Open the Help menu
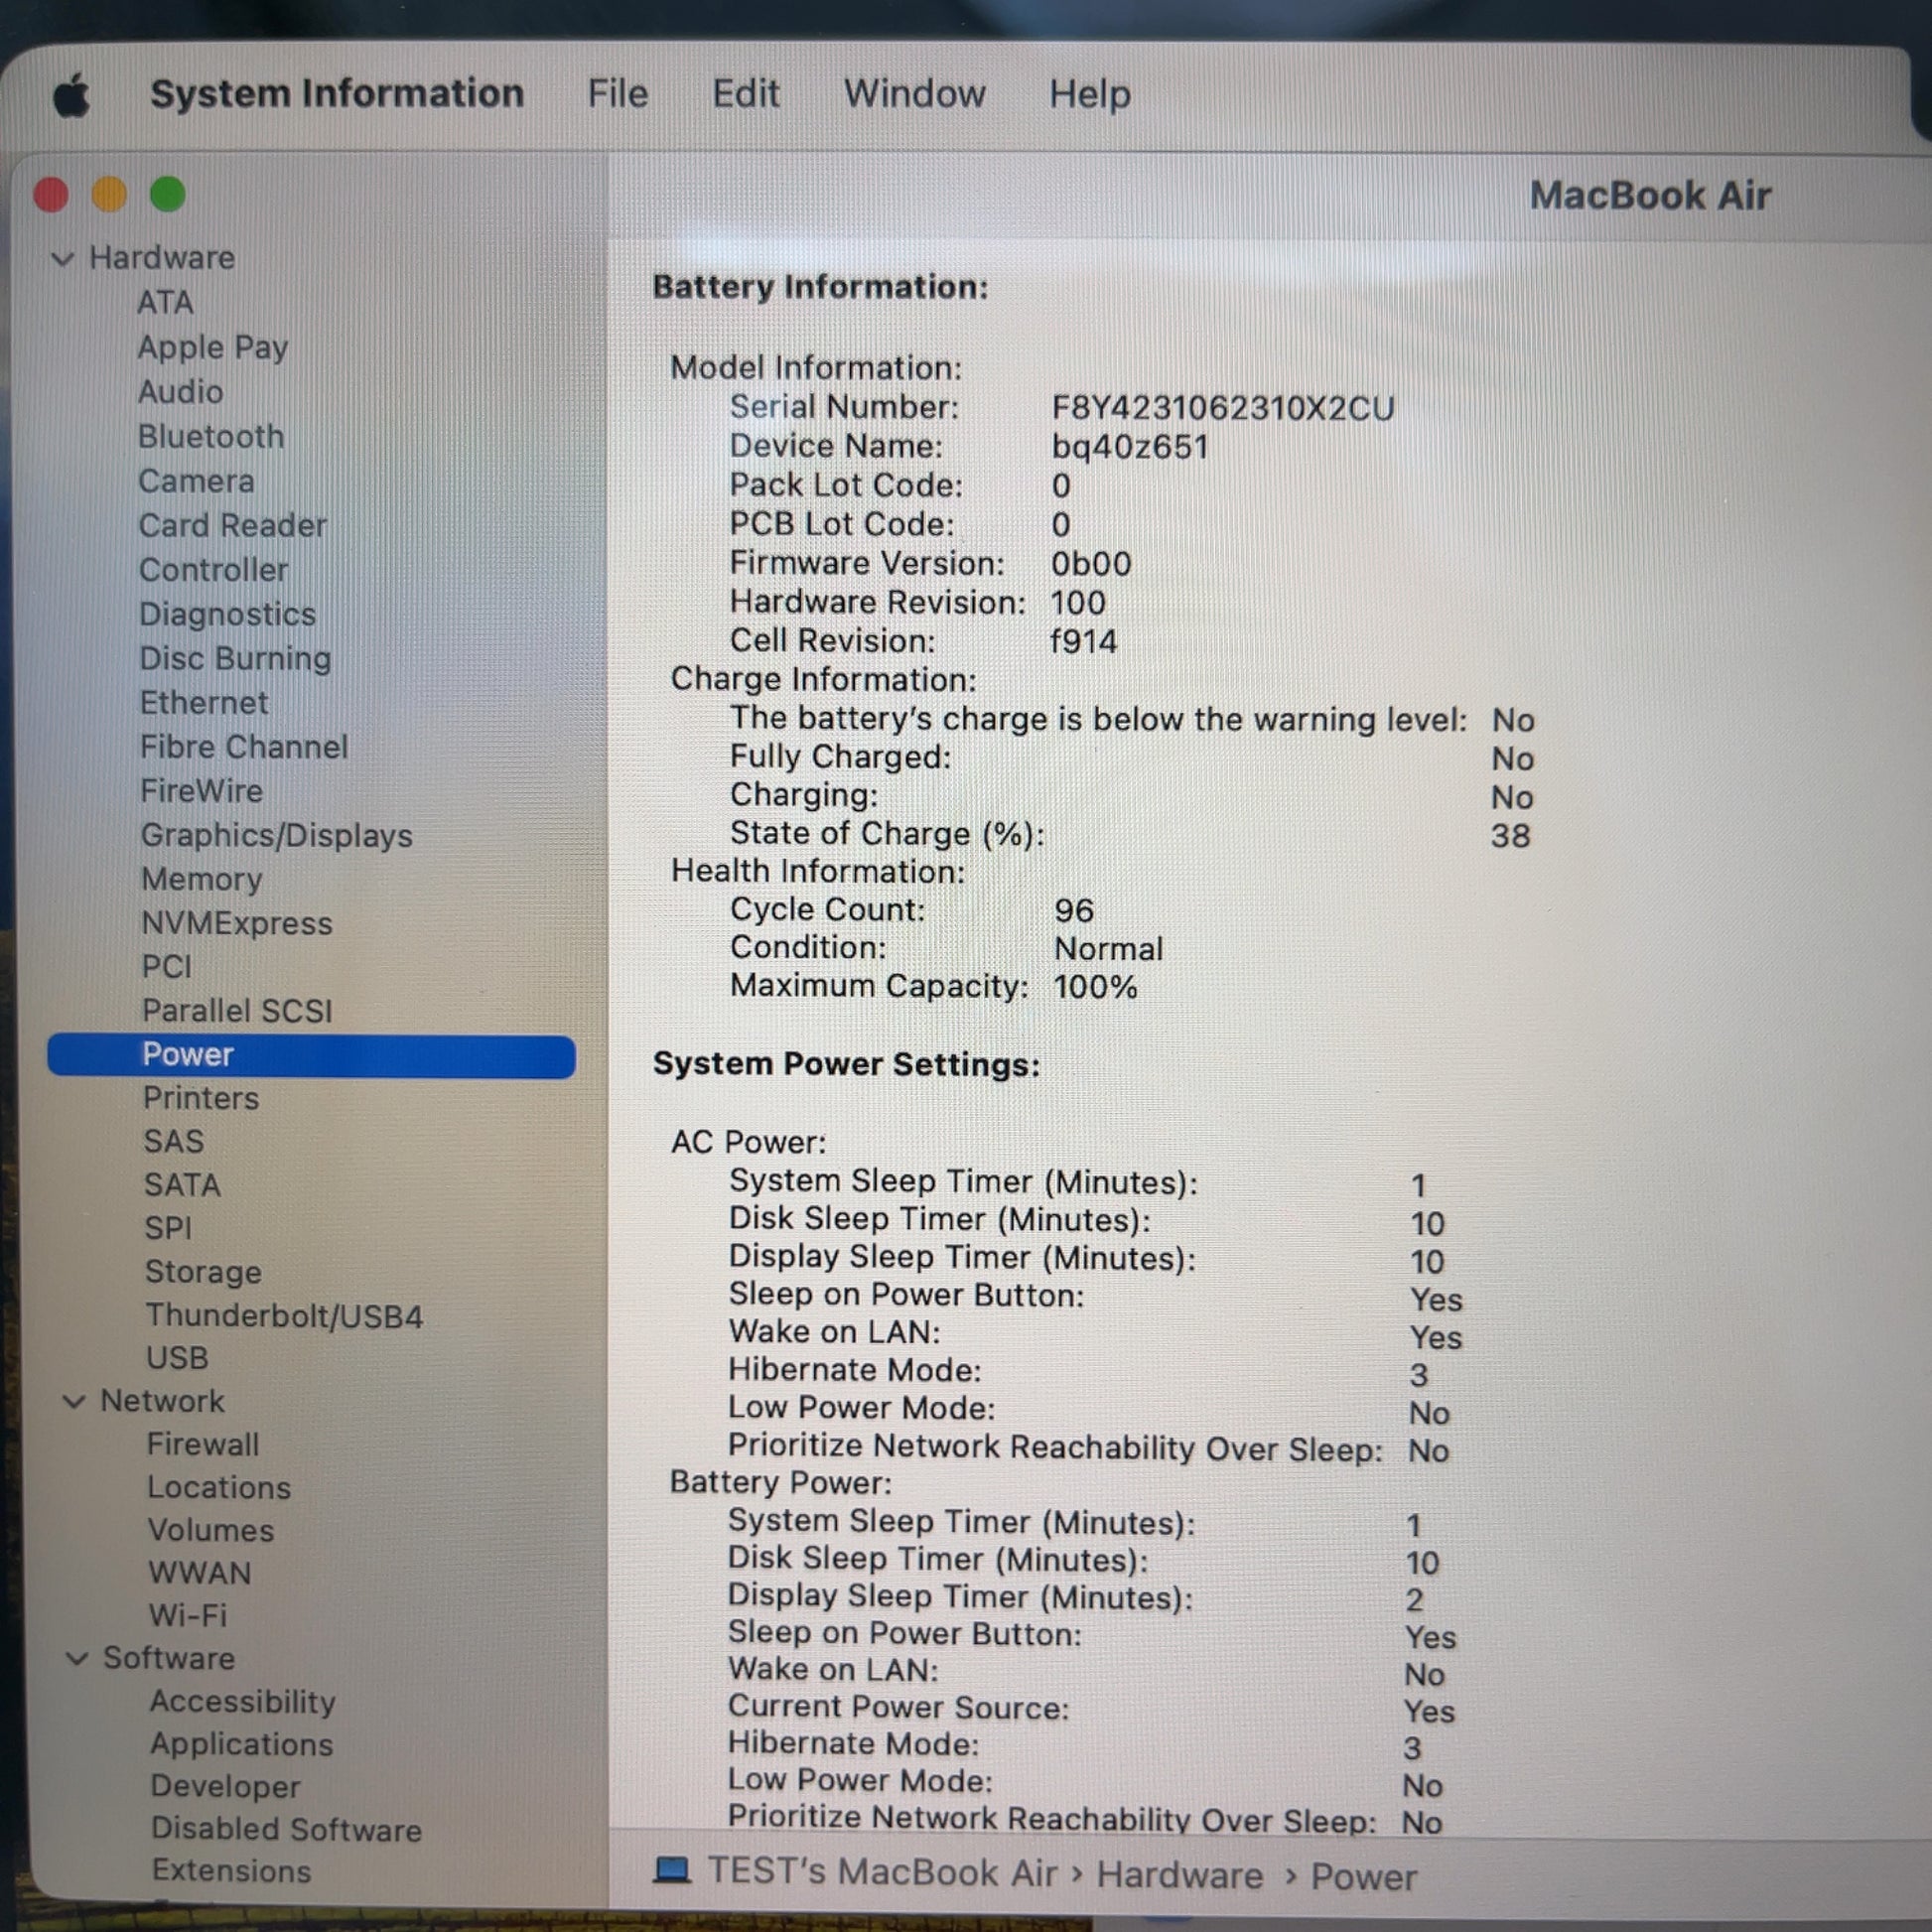1932x1932 pixels. 1089,95
